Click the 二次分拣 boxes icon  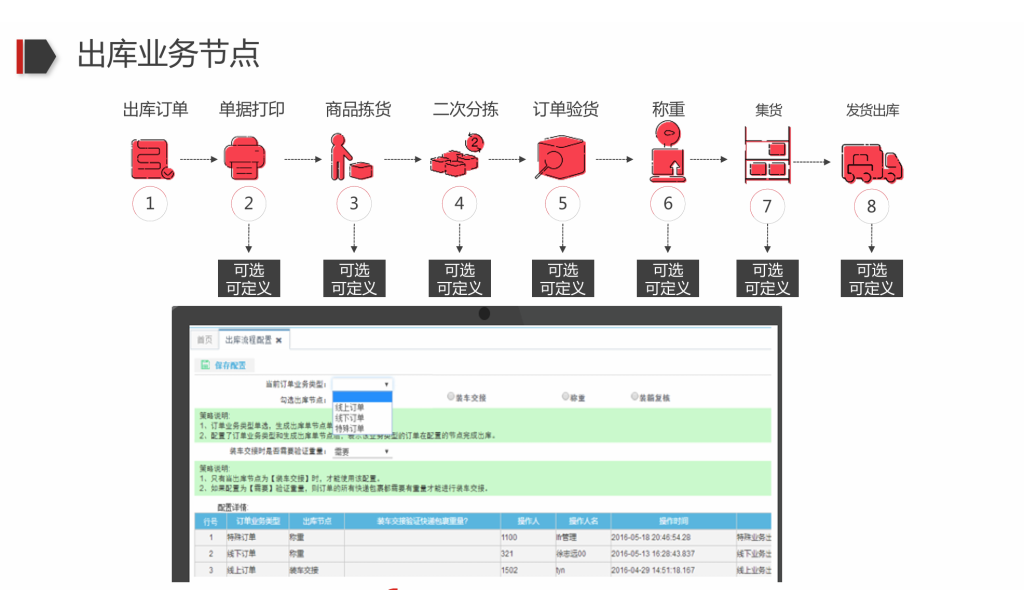457,158
